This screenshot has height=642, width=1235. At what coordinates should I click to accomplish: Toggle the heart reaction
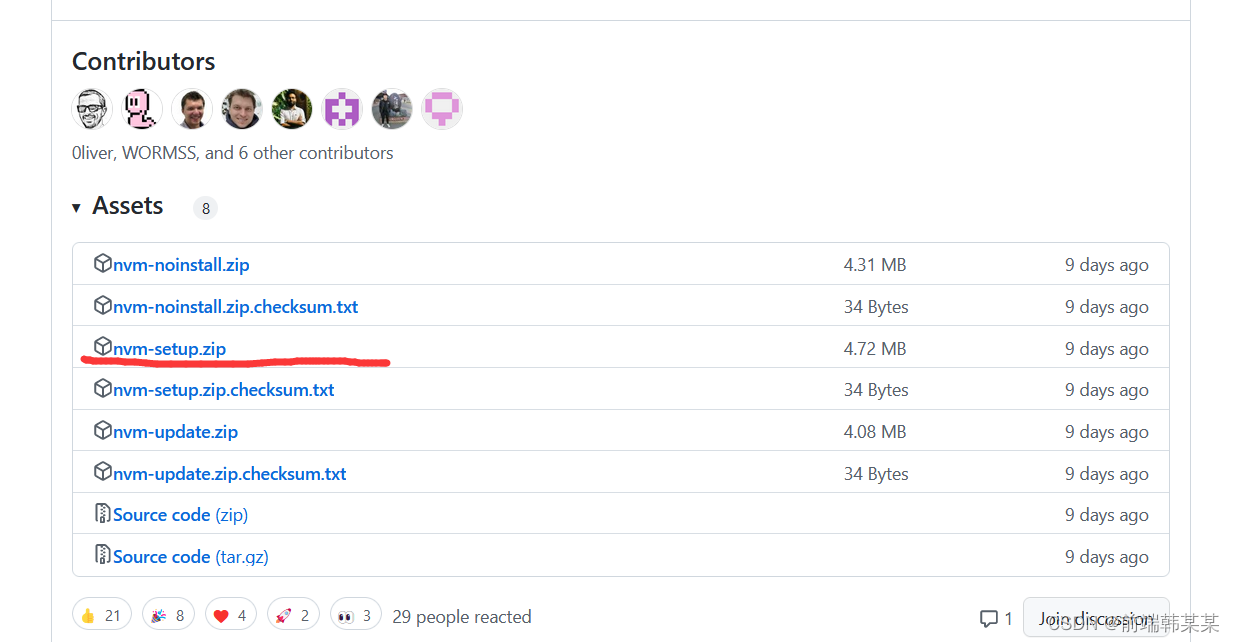231,616
